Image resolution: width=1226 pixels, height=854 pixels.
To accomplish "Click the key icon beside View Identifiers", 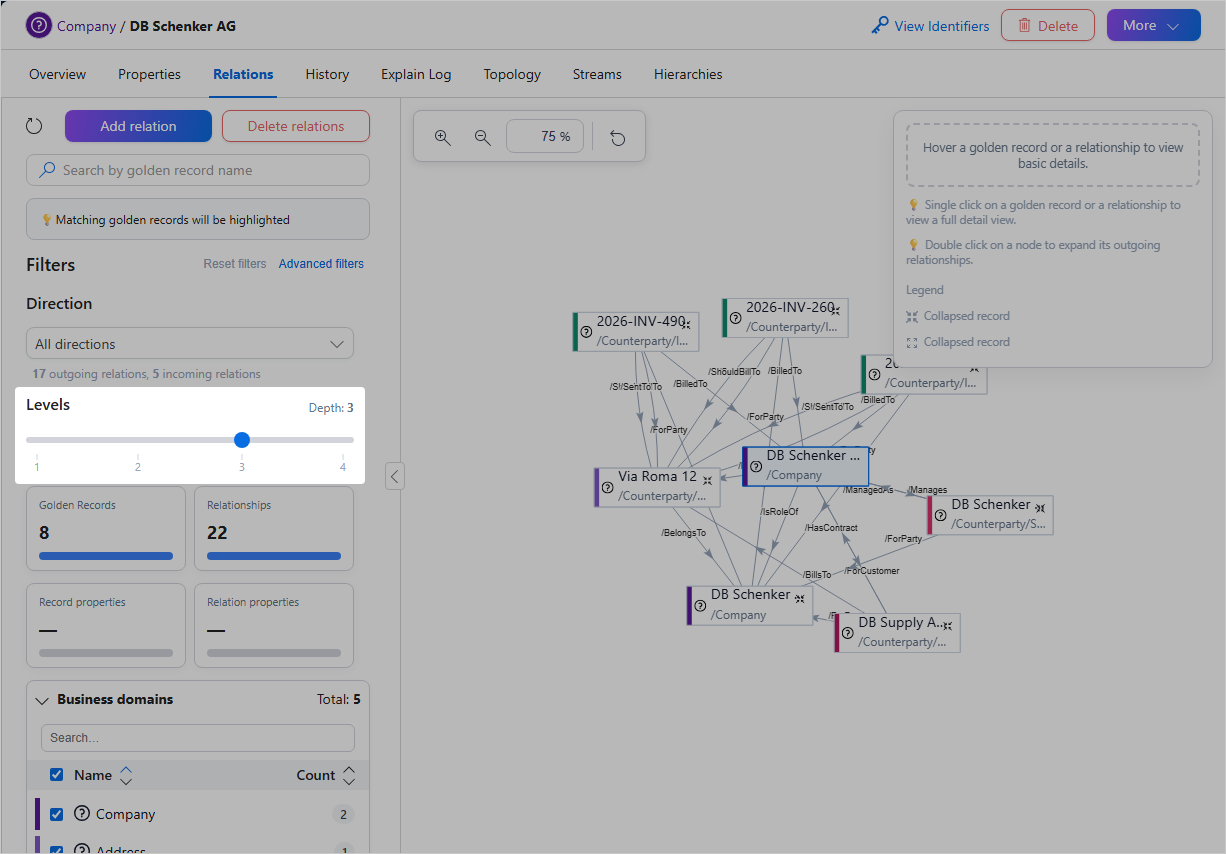I will click(880, 26).
